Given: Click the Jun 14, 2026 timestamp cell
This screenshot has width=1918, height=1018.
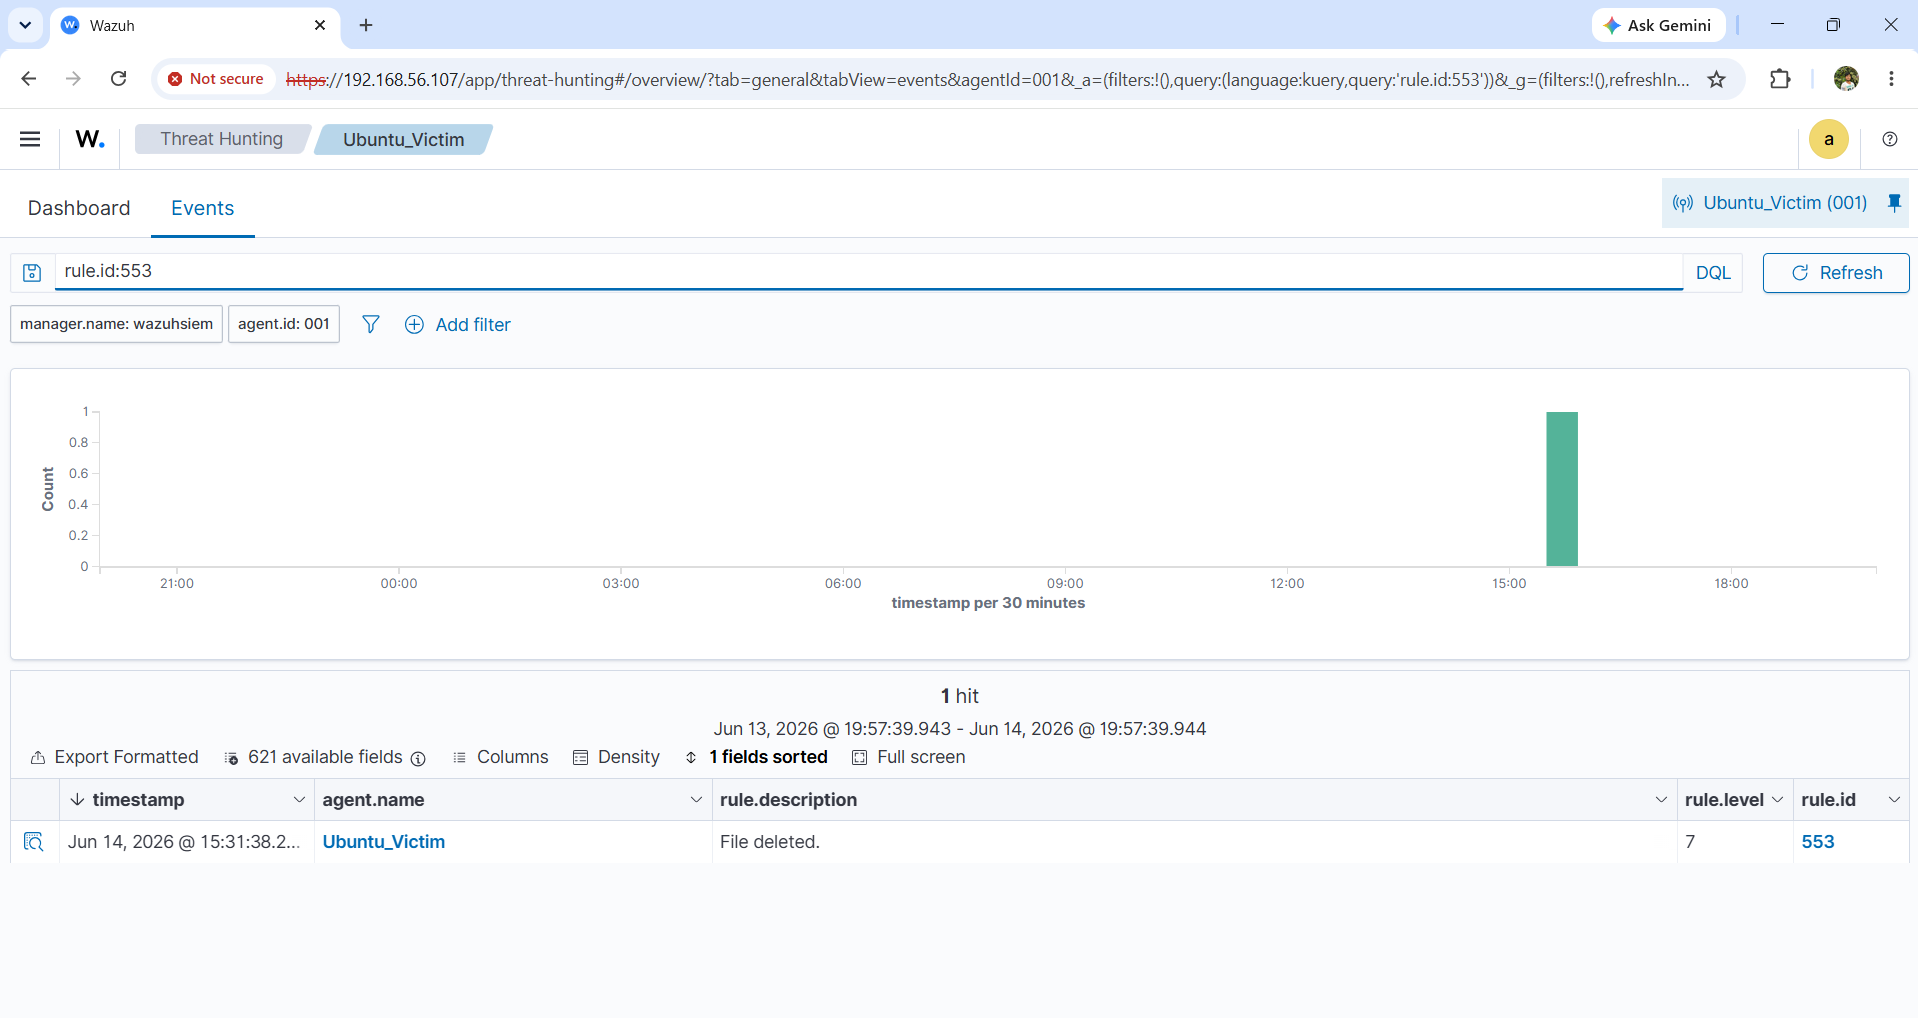Looking at the screenshot, I should pos(186,842).
